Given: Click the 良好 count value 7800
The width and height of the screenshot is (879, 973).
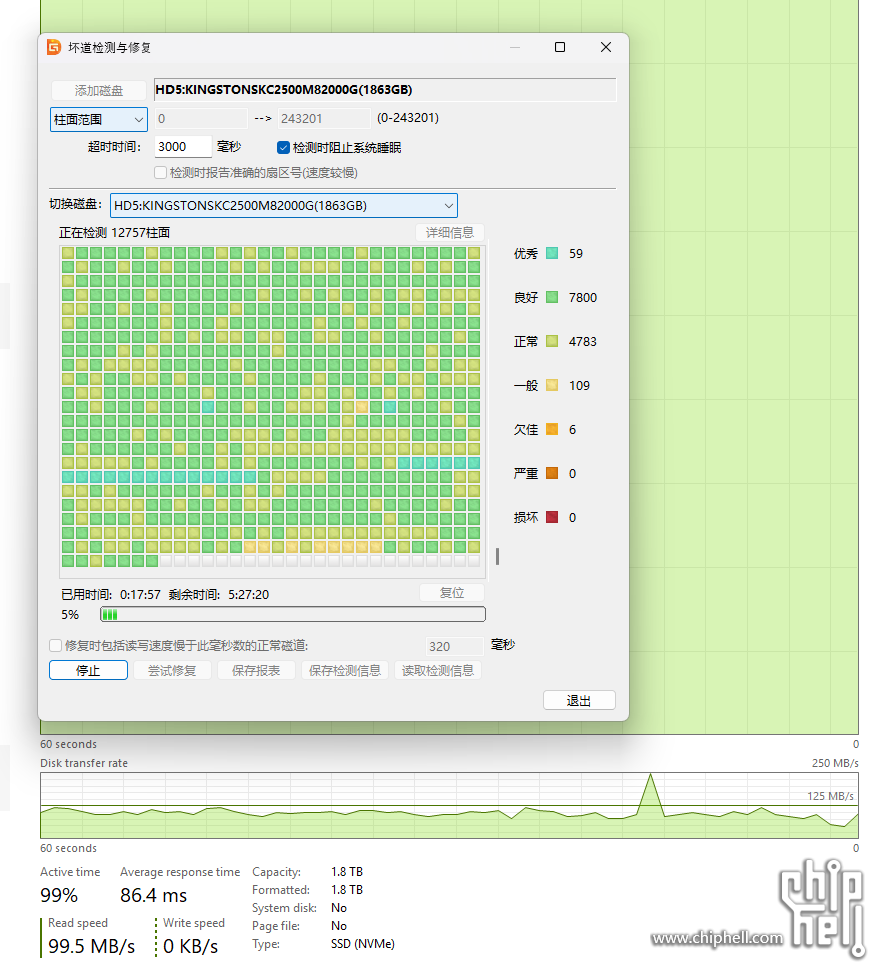Looking at the screenshot, I should click(x=582, y=298).
